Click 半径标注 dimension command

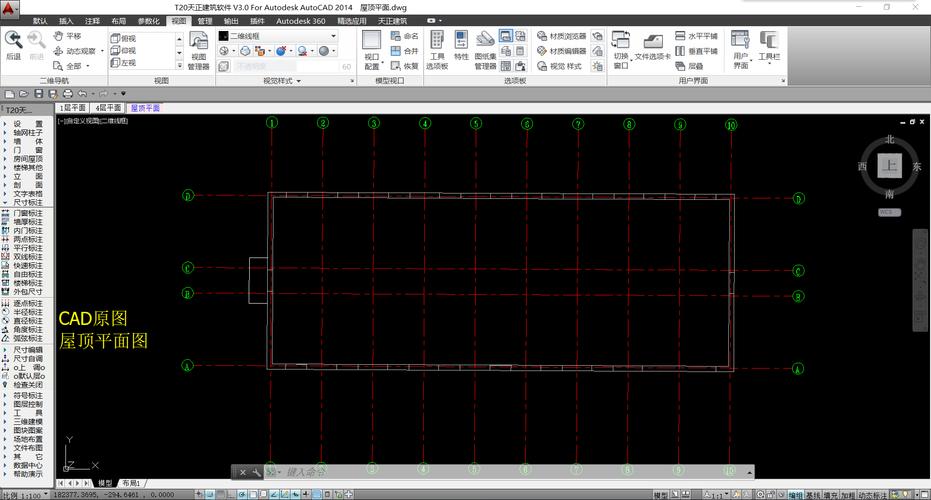click(x=27, y=312)
